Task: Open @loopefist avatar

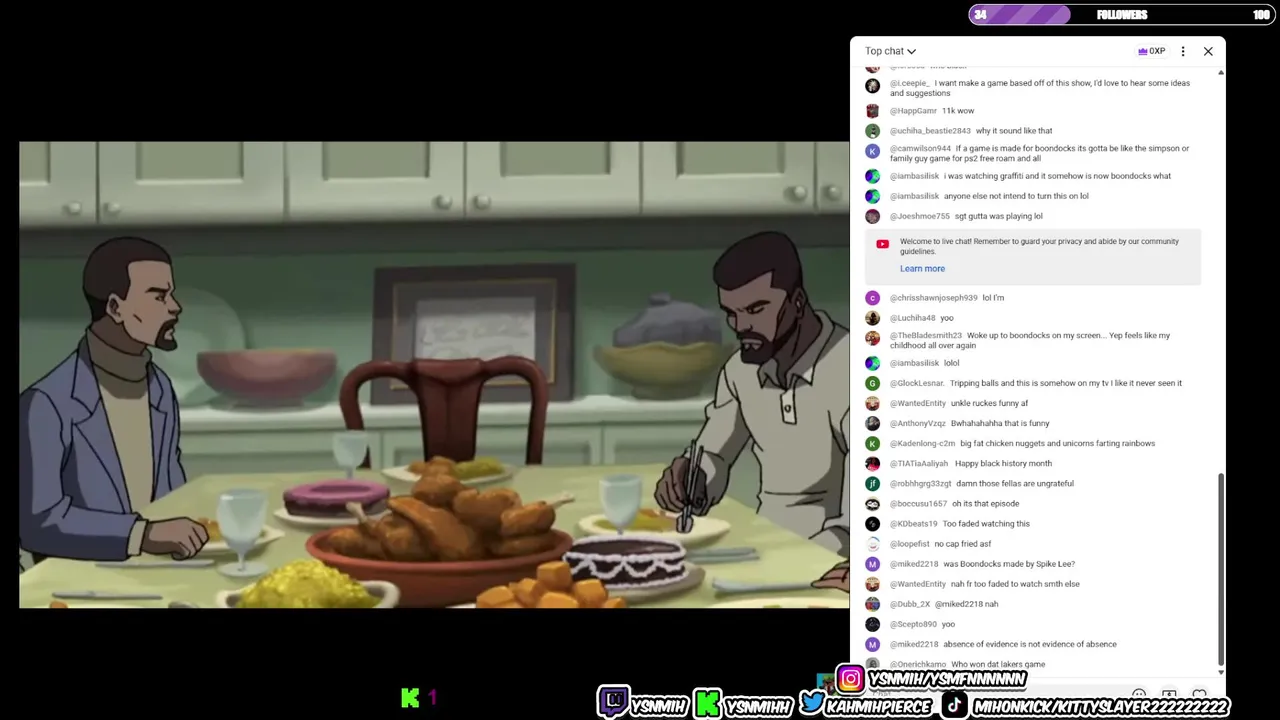Action: pos(872,544)
